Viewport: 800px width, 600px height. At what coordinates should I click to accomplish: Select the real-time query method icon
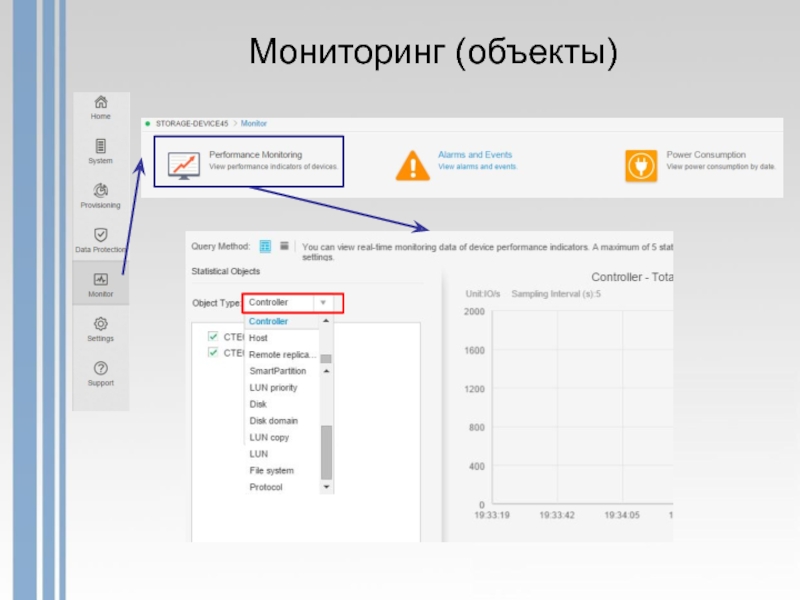[x=265, y=246]
